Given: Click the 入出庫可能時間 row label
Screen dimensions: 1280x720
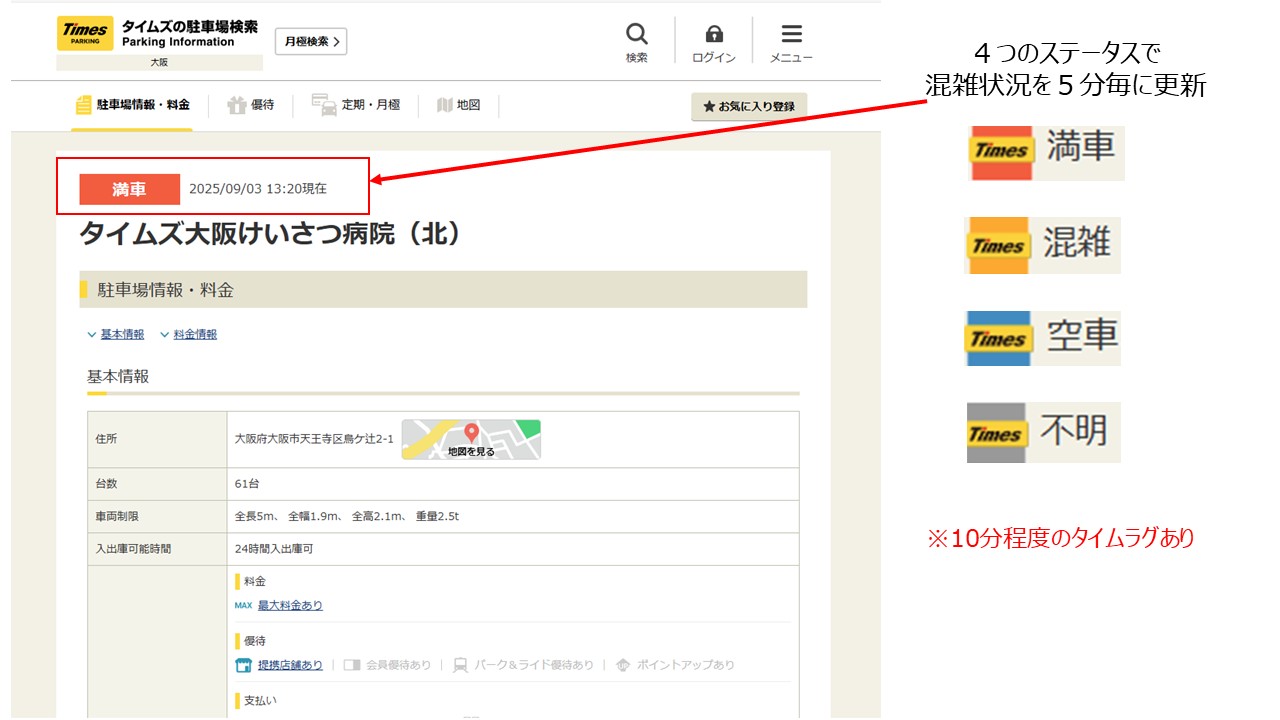Looking at the screenshot, I should (x=133, y=549).
